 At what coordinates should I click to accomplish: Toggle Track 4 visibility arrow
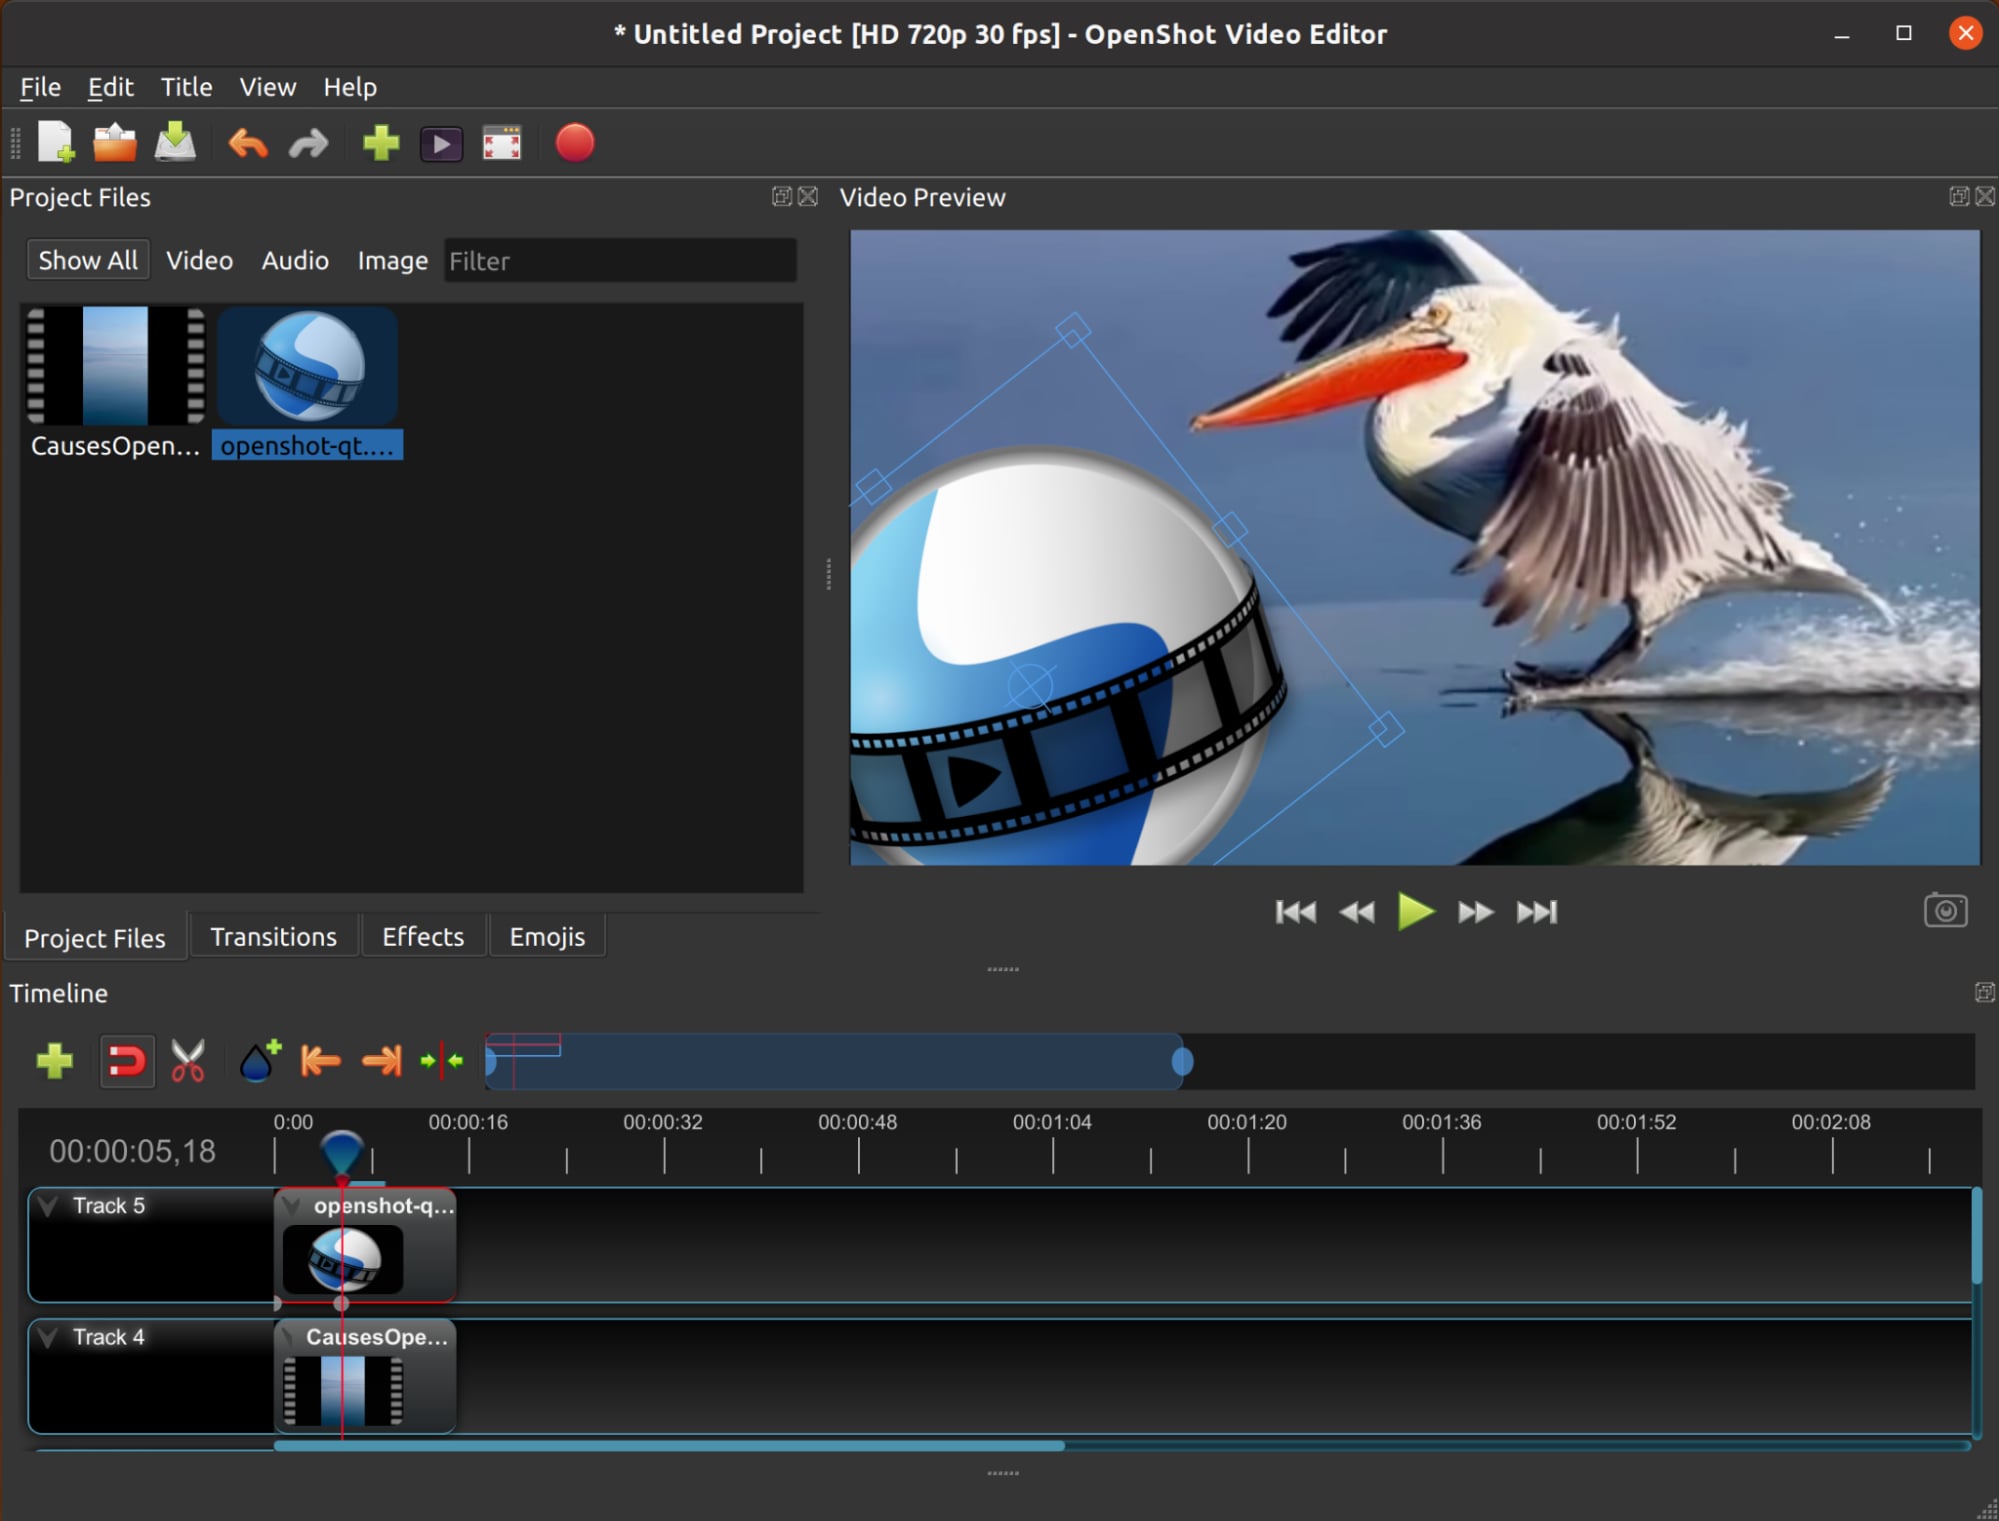(x=51, y=1337)
